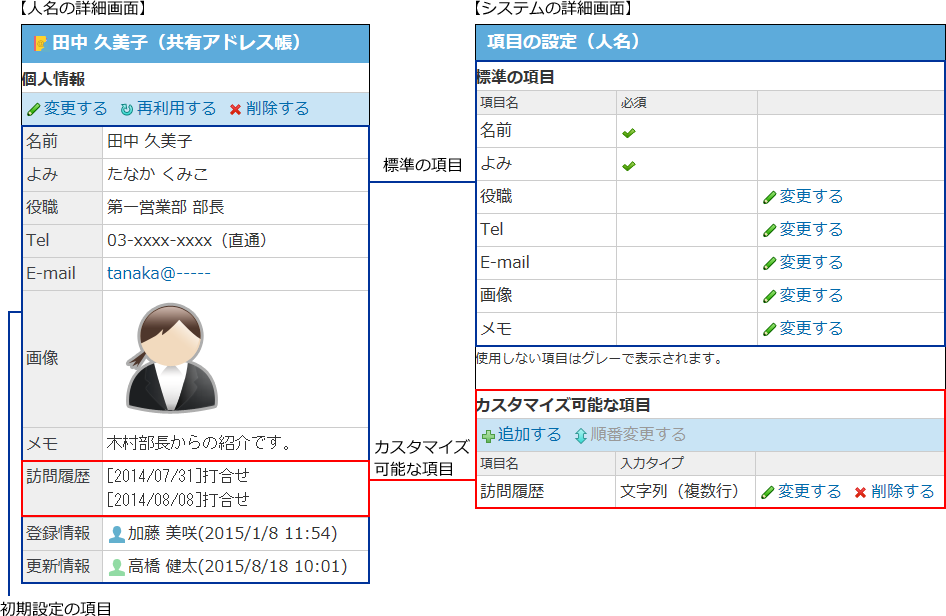Screen dimensions: 946x616
Task: Click 変更する link for the 画像 item
Action: point(811,296)
